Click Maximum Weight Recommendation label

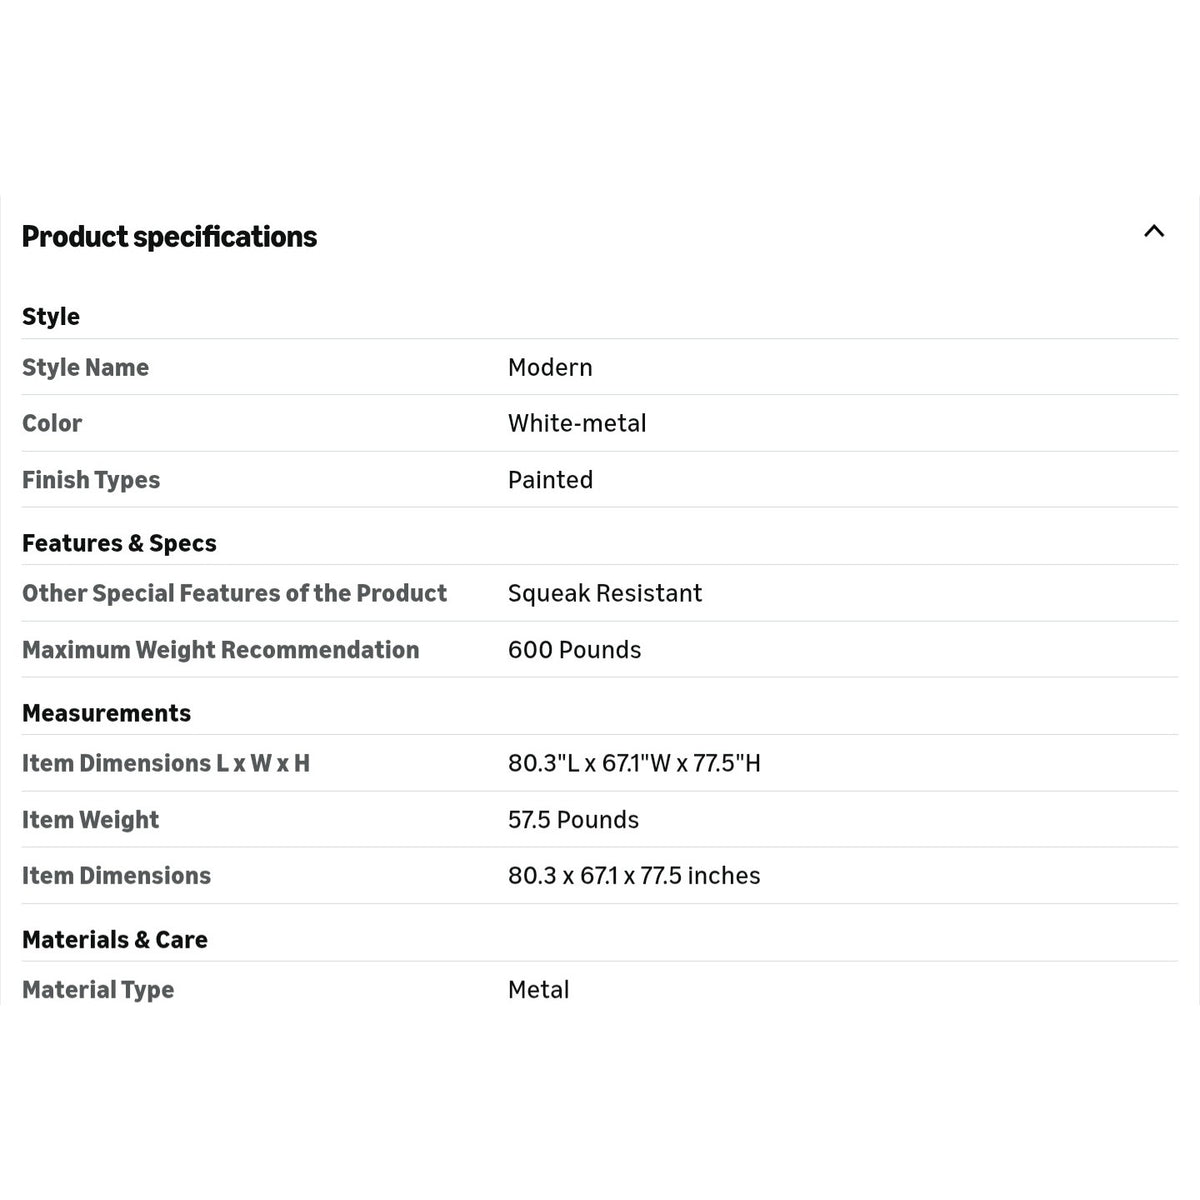(220, 650)
